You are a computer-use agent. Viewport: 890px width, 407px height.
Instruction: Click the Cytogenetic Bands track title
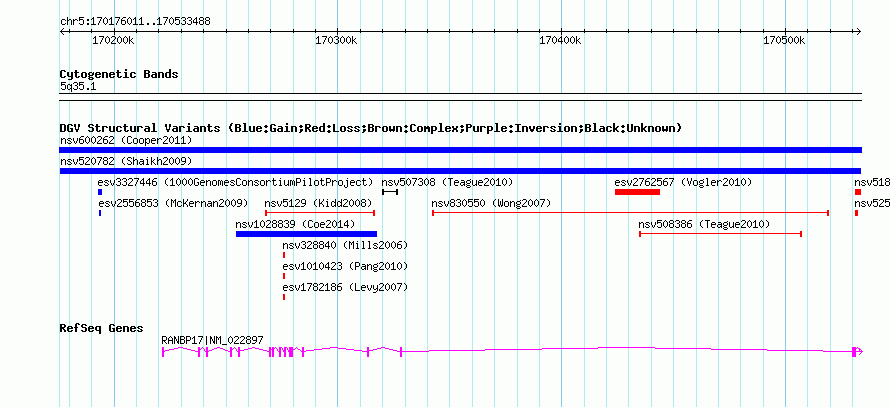119,74
